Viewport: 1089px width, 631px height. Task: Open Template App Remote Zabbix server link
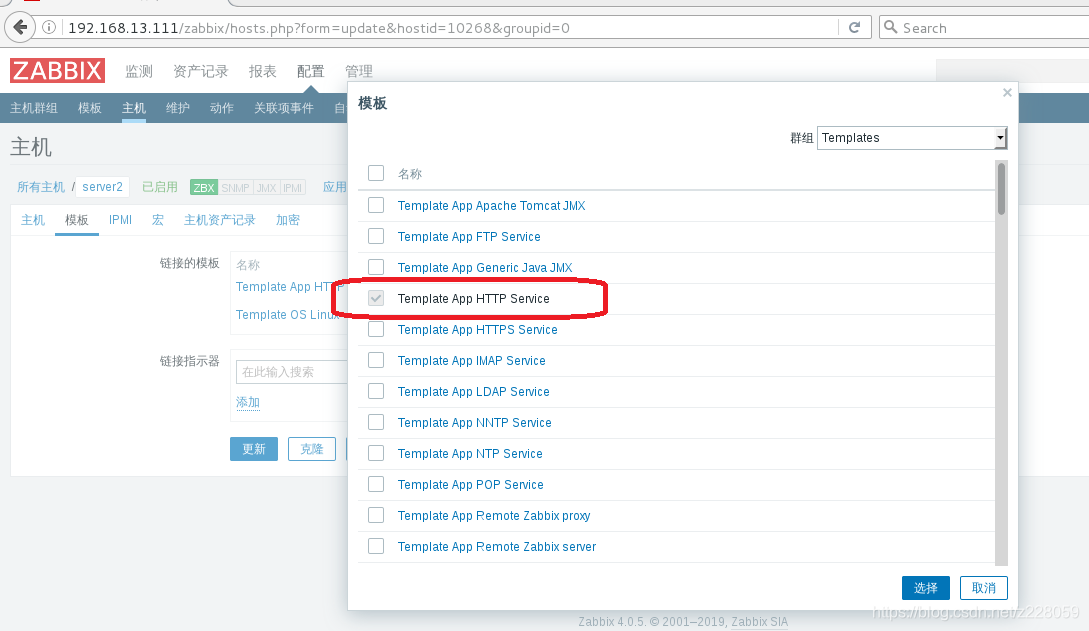497,546
